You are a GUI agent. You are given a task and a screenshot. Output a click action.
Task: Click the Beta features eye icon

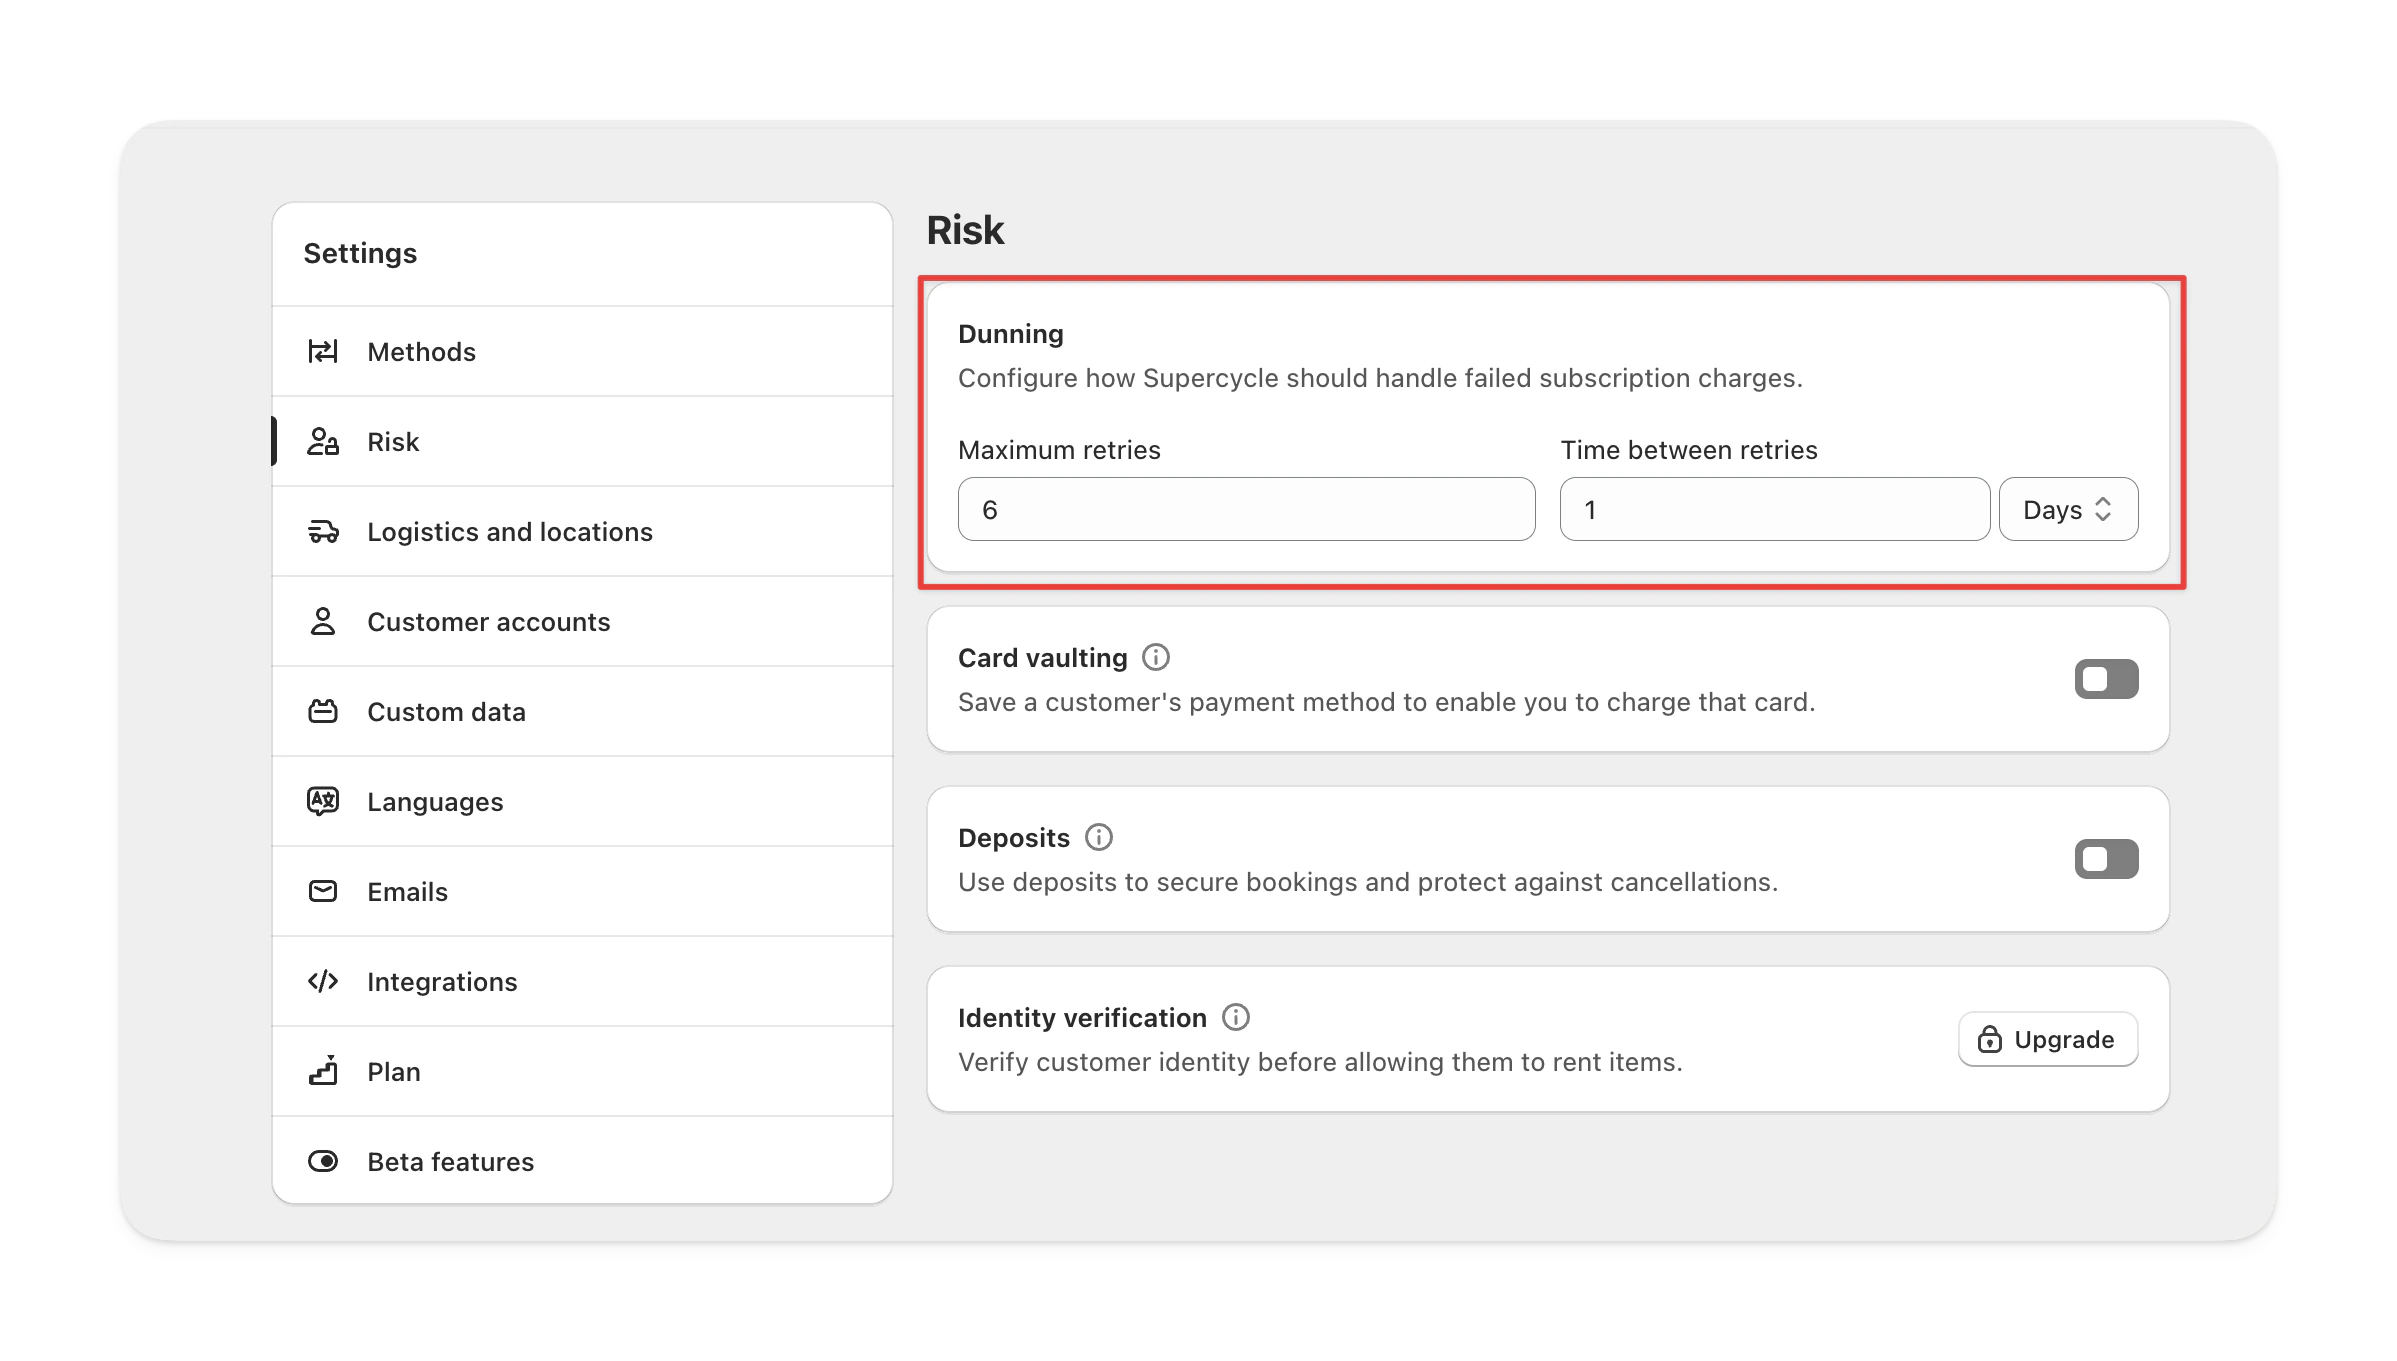(322, 1161)
